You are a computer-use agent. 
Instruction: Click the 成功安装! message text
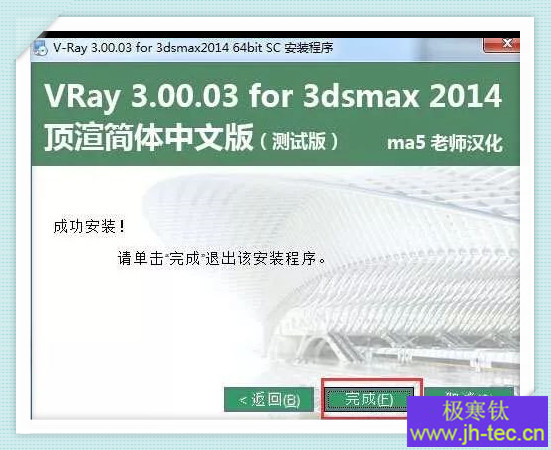point(89,227)
